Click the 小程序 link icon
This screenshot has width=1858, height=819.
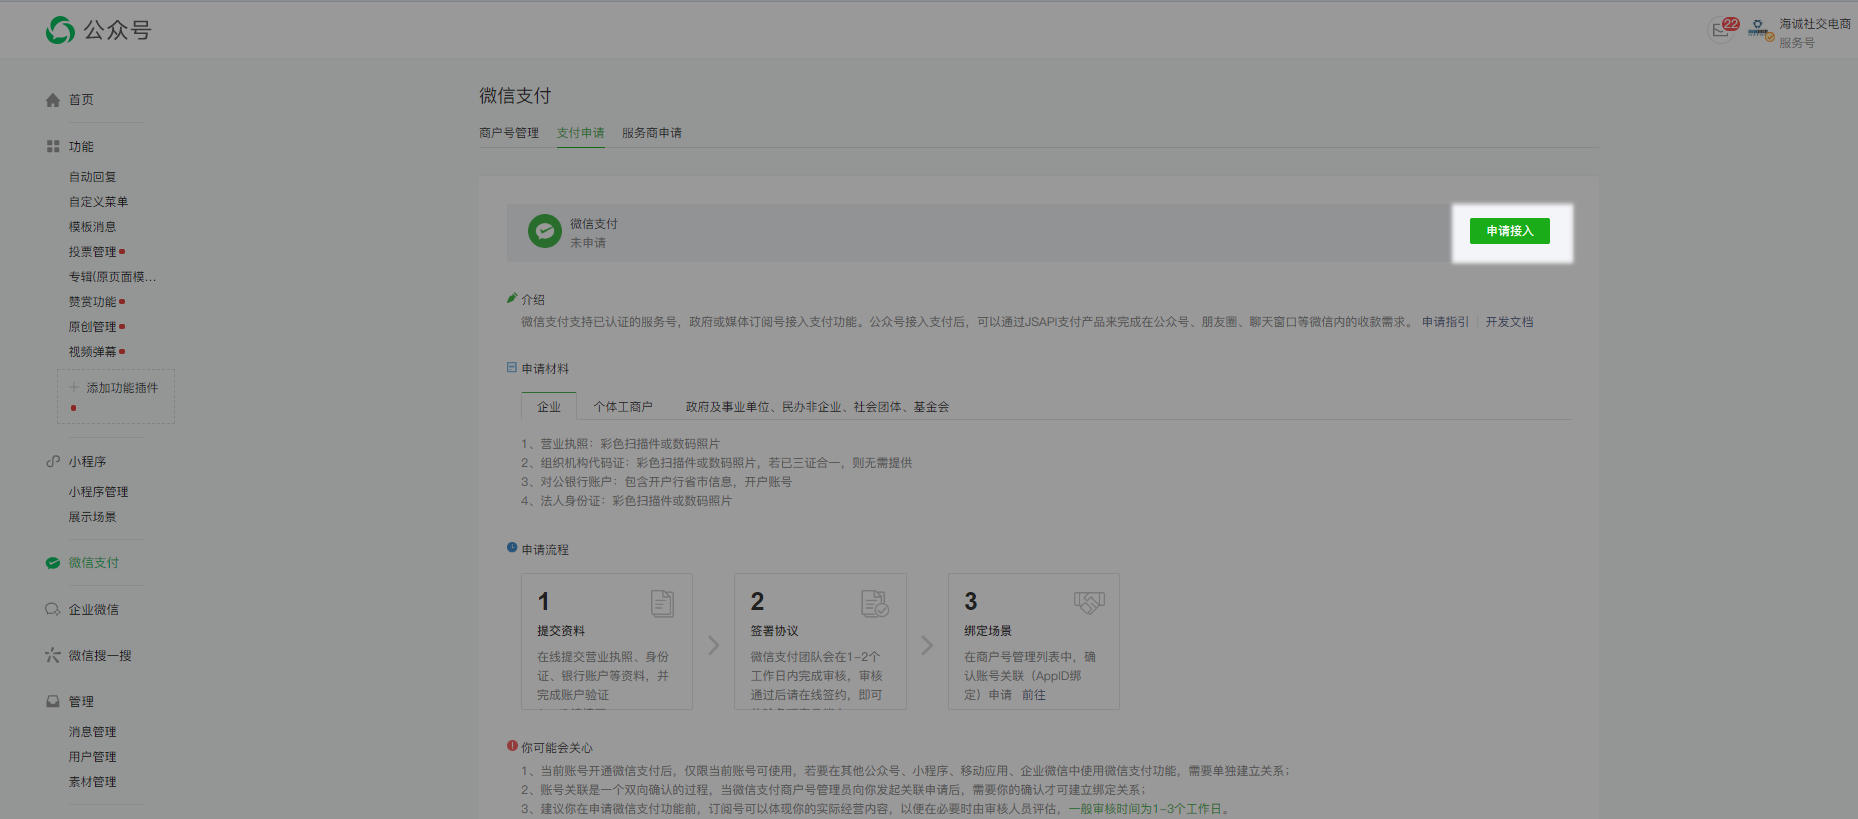(x=53, y=461)
